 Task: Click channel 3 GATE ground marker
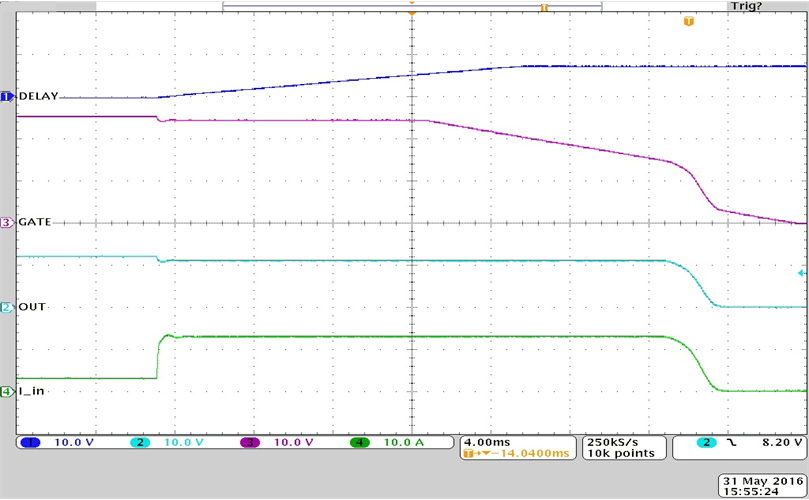tap(7, 222)
